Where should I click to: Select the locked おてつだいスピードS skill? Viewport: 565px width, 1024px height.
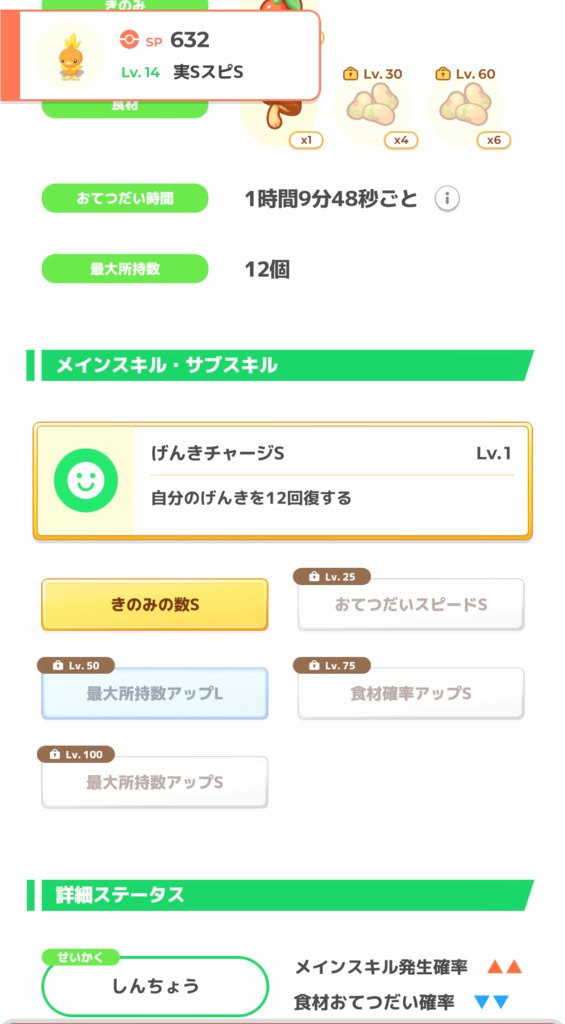411,605
